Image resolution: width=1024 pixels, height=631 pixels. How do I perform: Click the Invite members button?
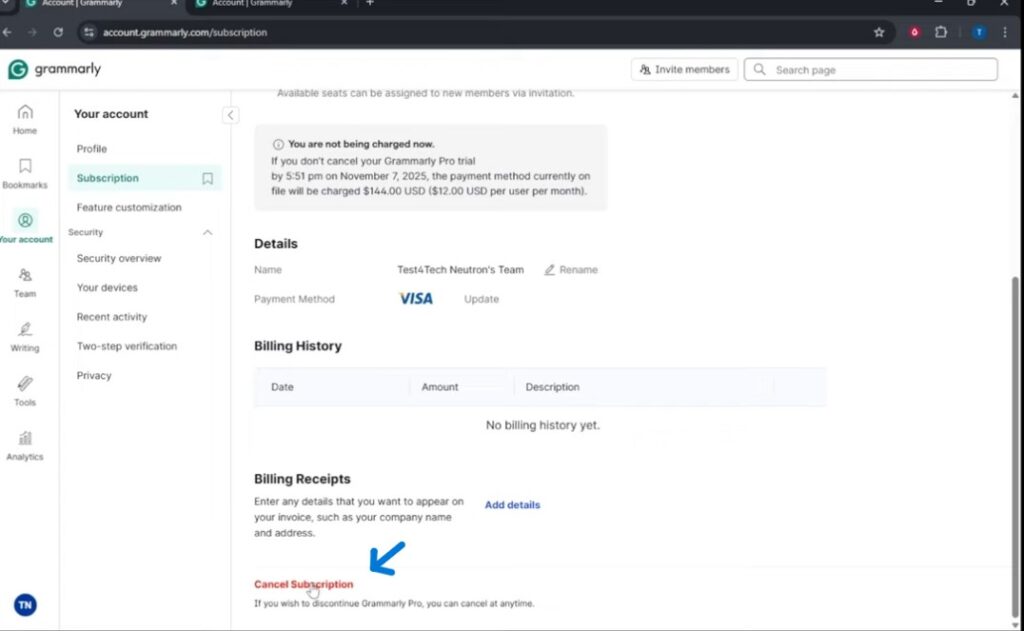[x=685, y=70]
